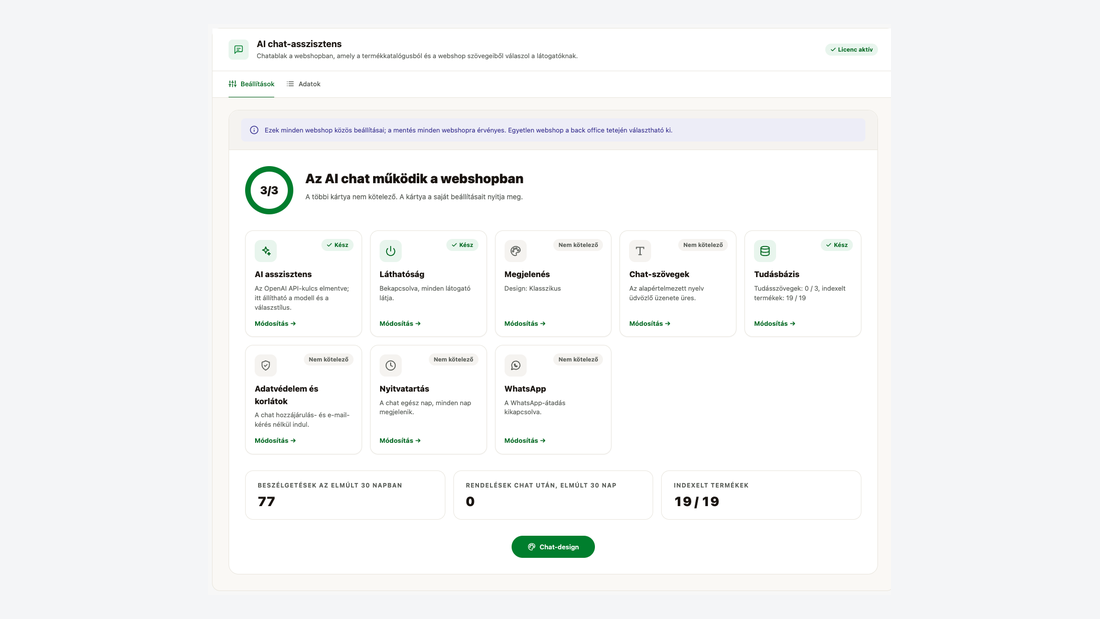Screen dimensions: 1100x619
Task: Click the WhatsApp logo icon
Action: pos(516,365)
